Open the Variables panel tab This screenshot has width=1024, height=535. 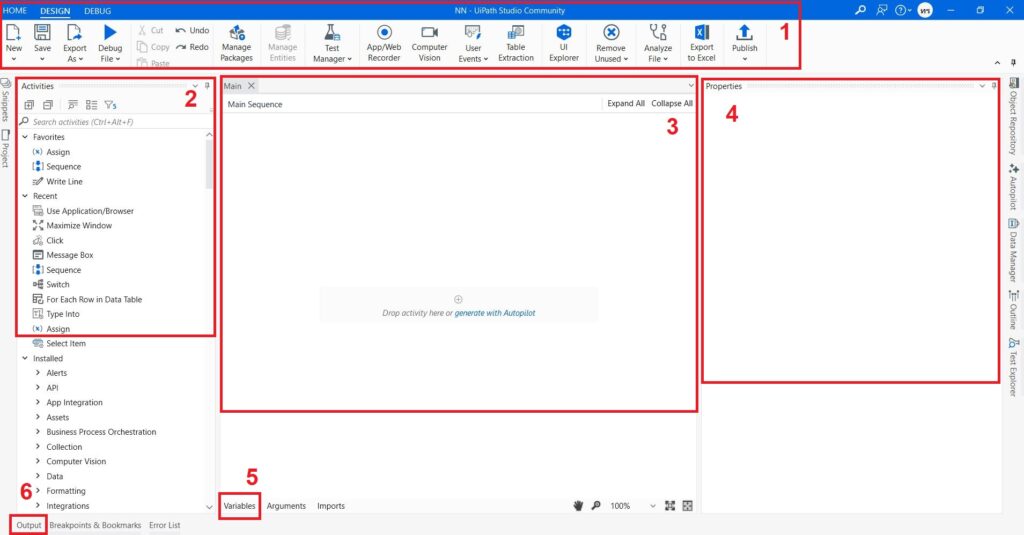point(239,506)
